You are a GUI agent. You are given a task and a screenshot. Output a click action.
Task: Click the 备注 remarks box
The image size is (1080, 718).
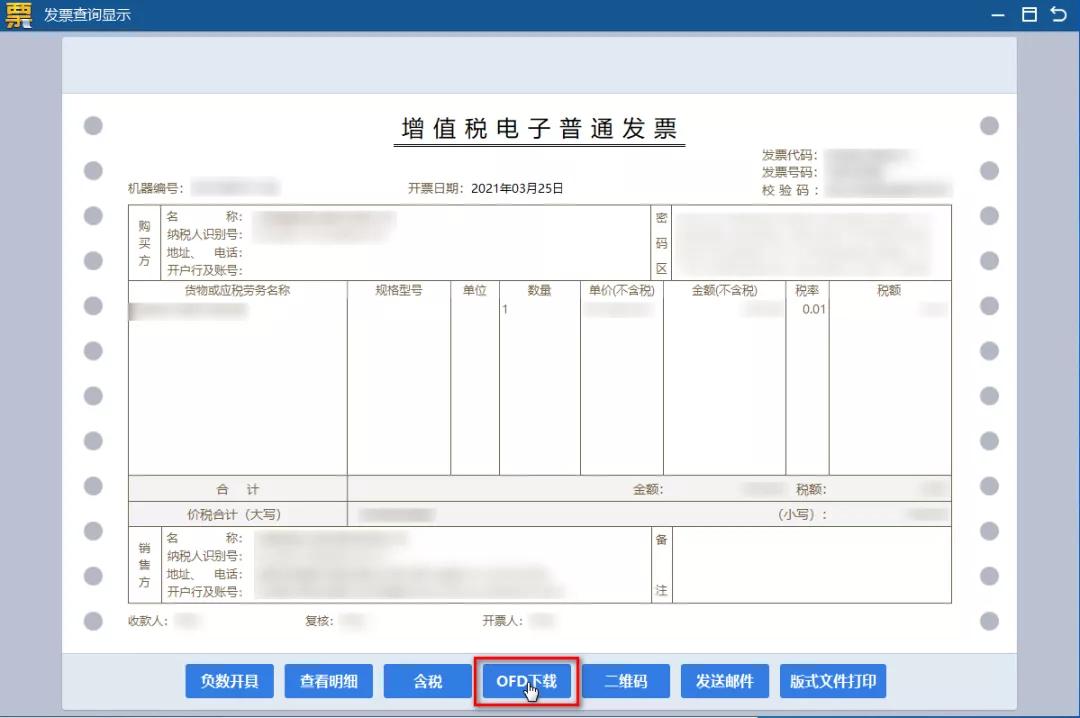pos(810,565)
